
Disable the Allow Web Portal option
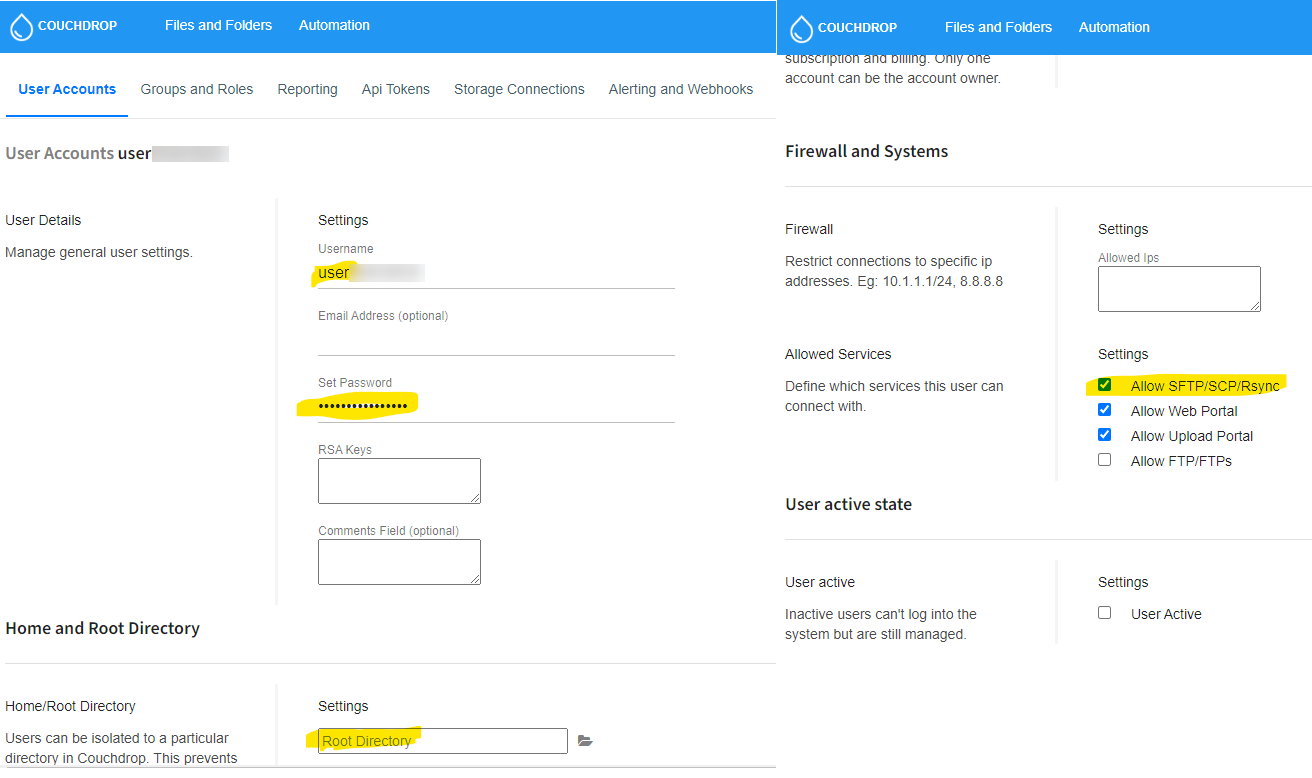[x=1104, y=409]
